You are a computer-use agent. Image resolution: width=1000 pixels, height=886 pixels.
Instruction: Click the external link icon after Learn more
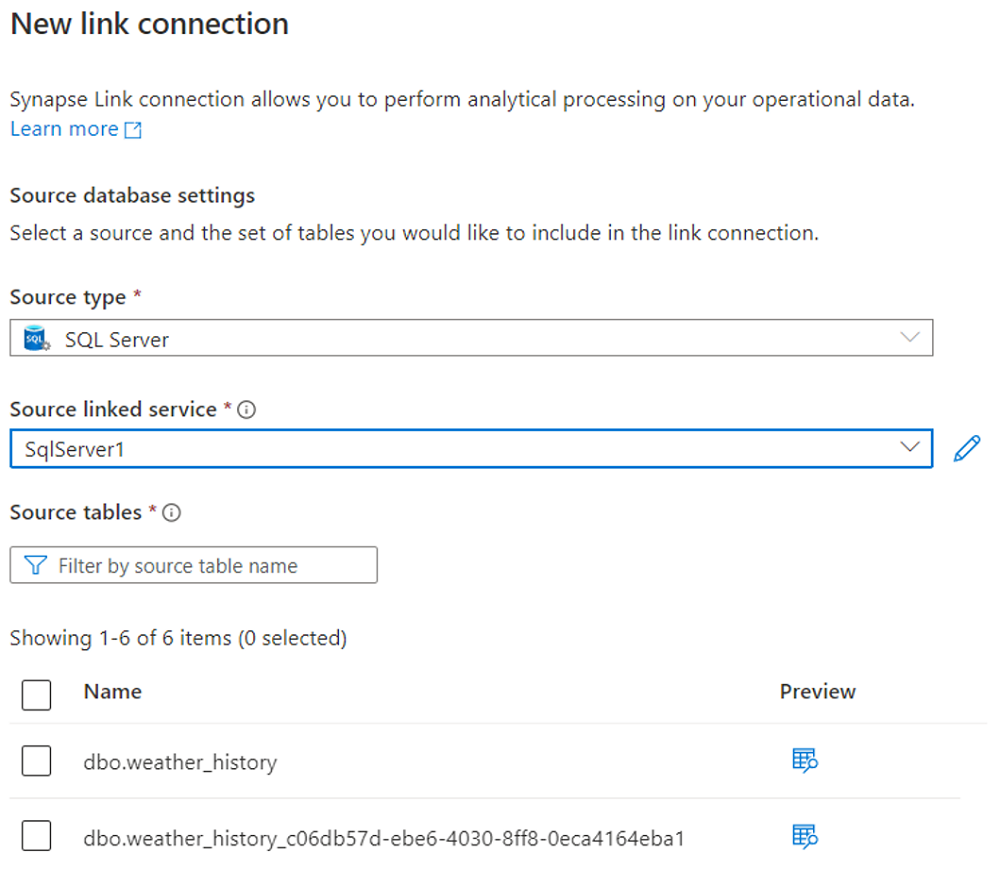click(135, 128)
